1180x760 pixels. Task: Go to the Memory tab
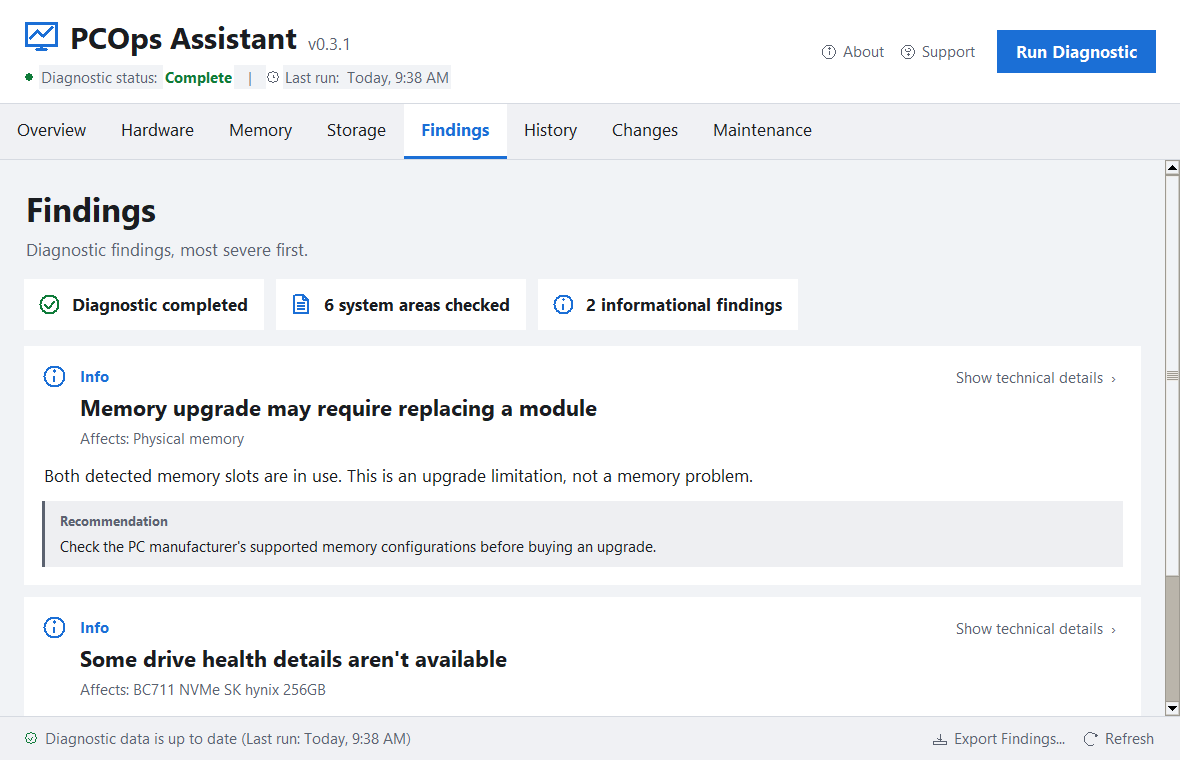tap(260, 130)
